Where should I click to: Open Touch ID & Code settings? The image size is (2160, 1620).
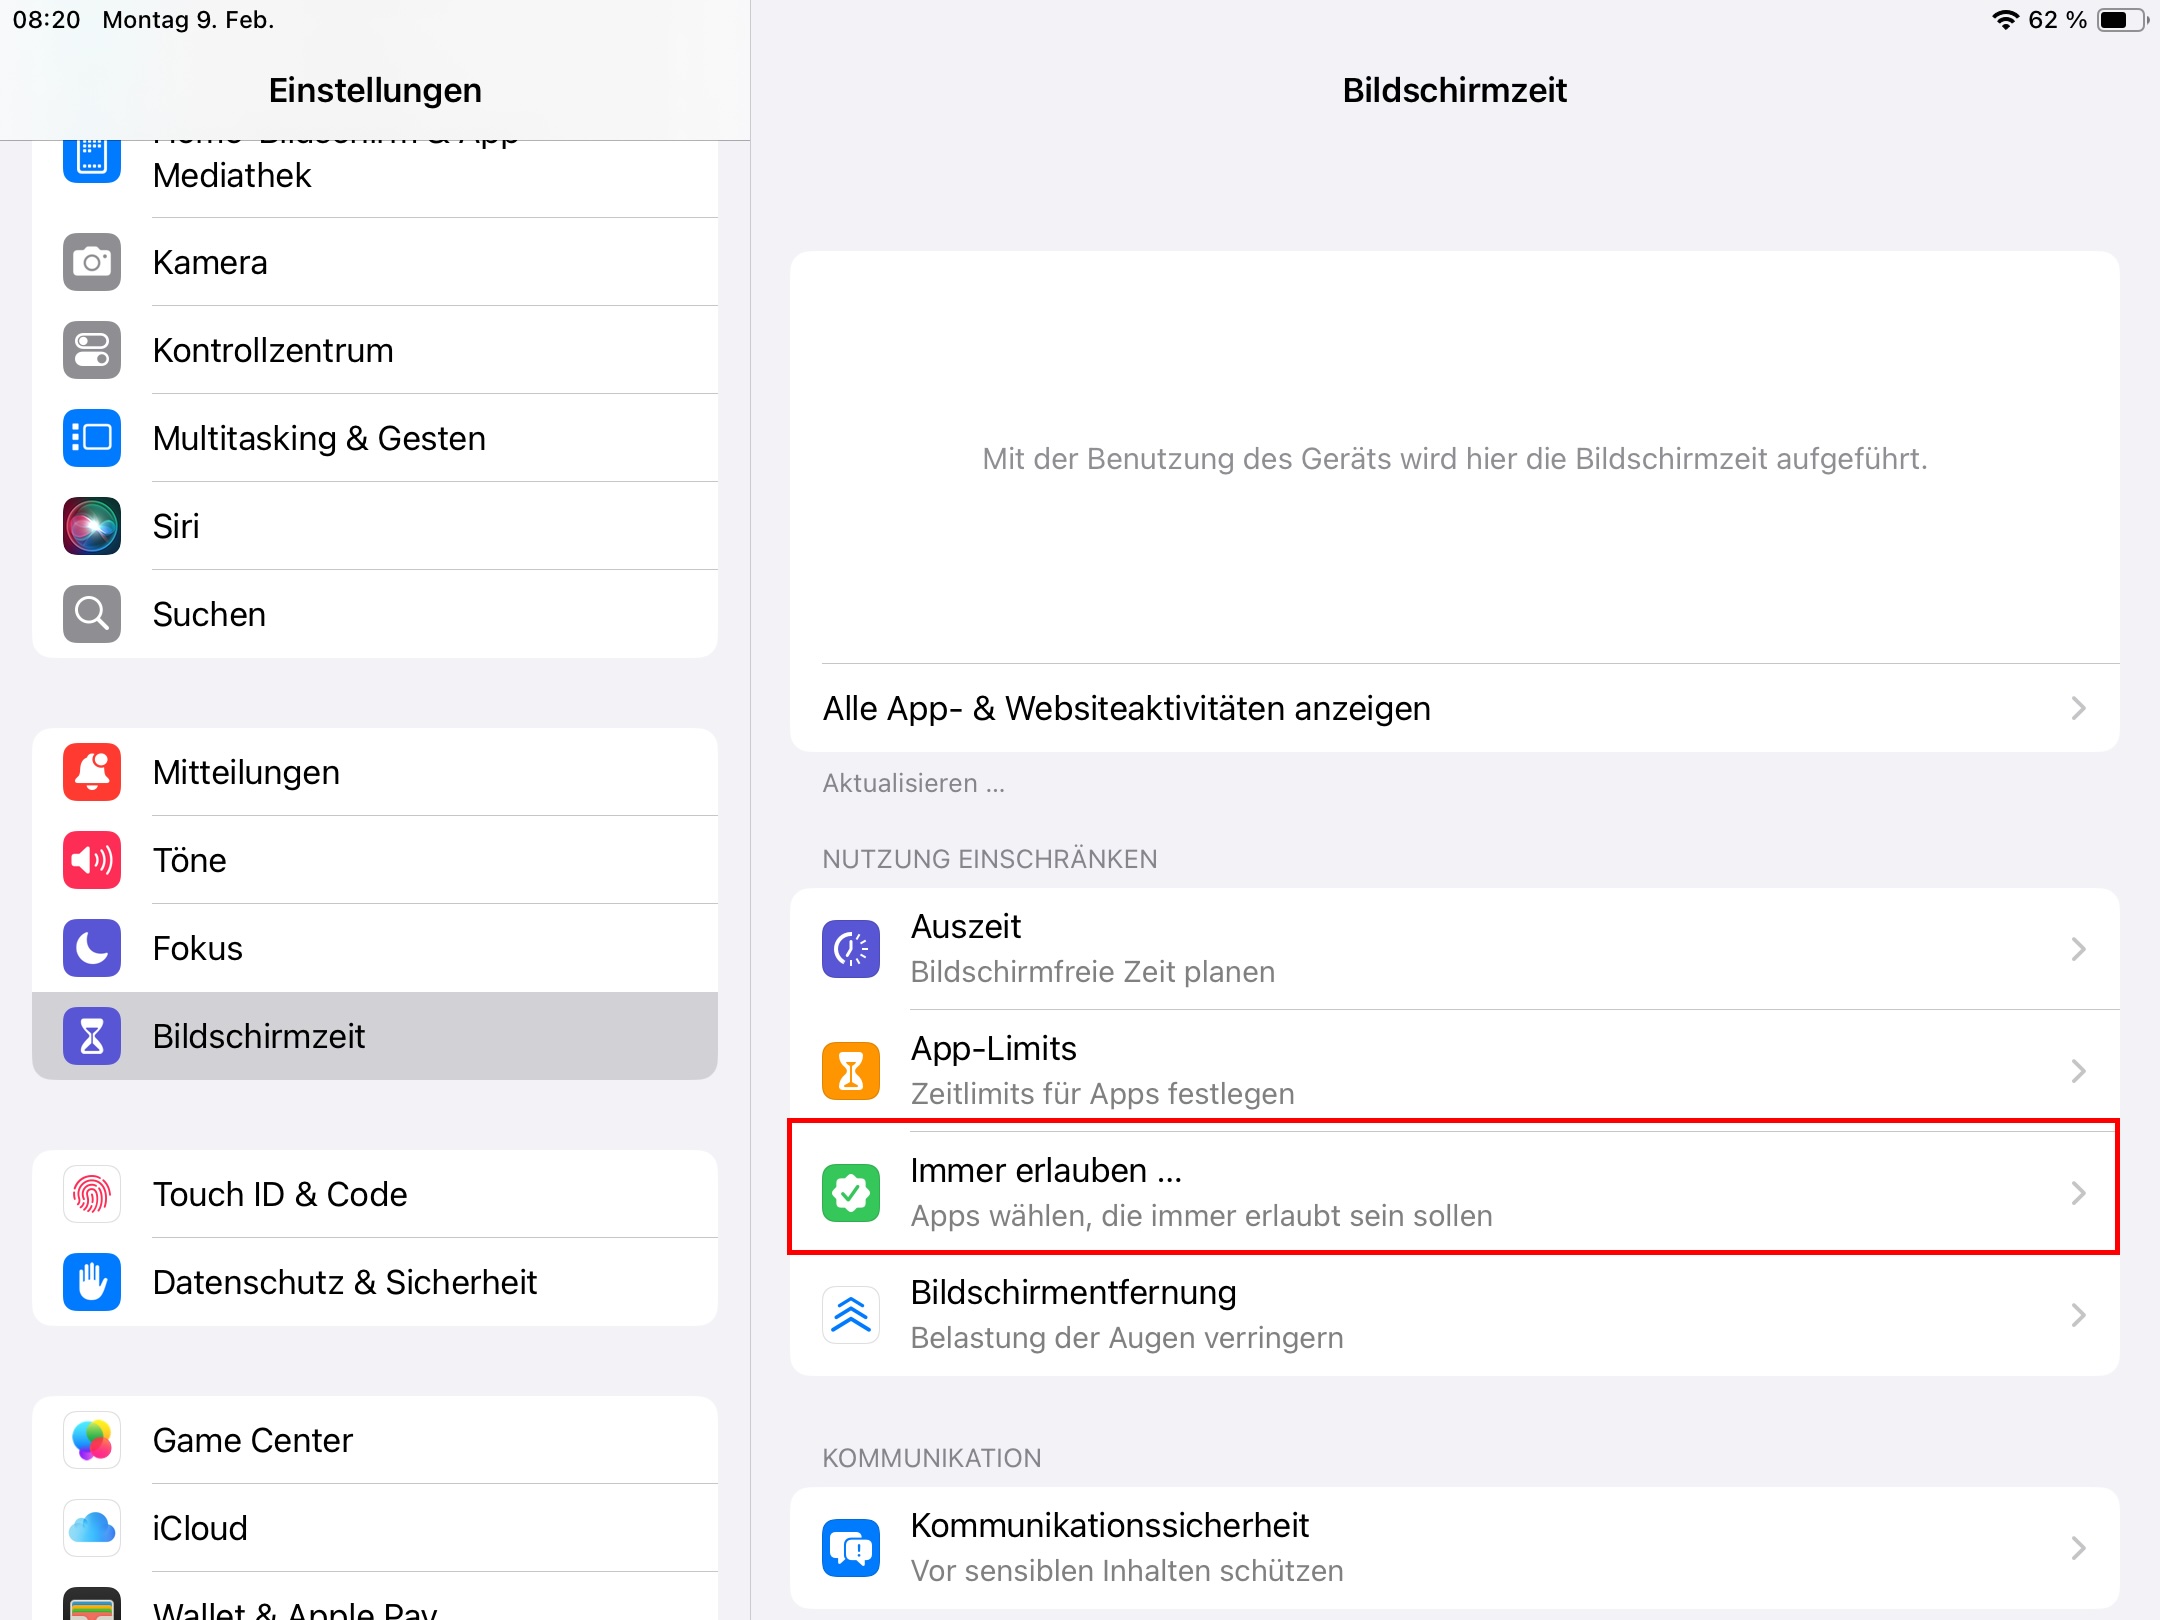coord(375,1194)
